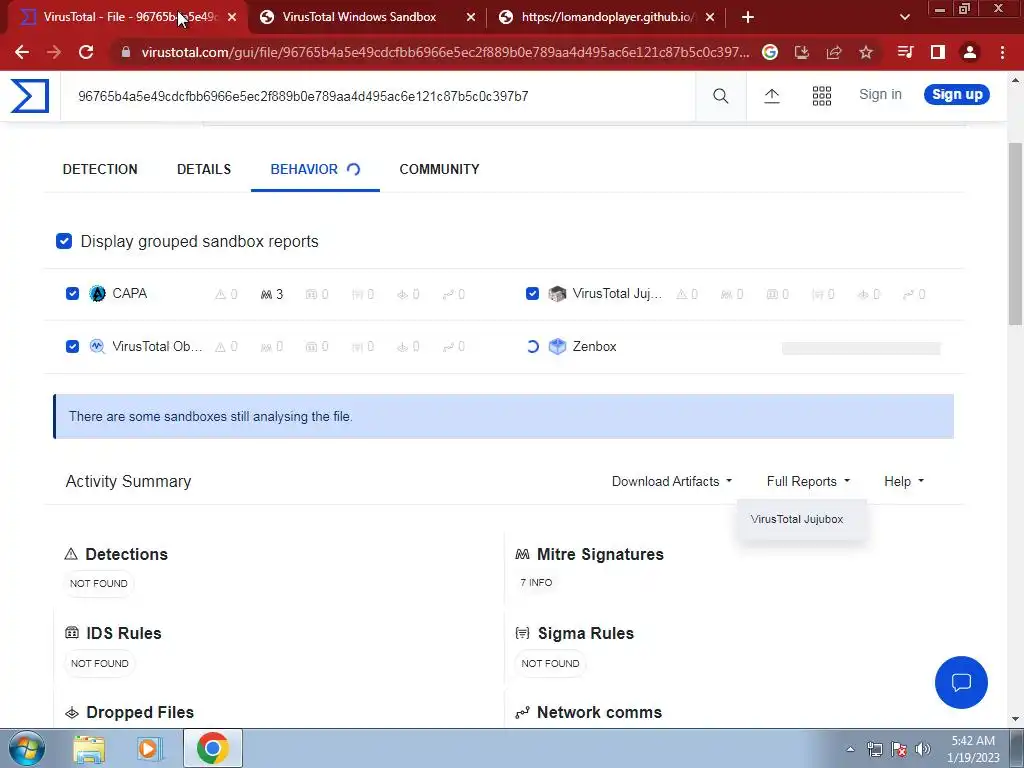Open the chat bubble button

pyautogui.click(x=961, y=682)
